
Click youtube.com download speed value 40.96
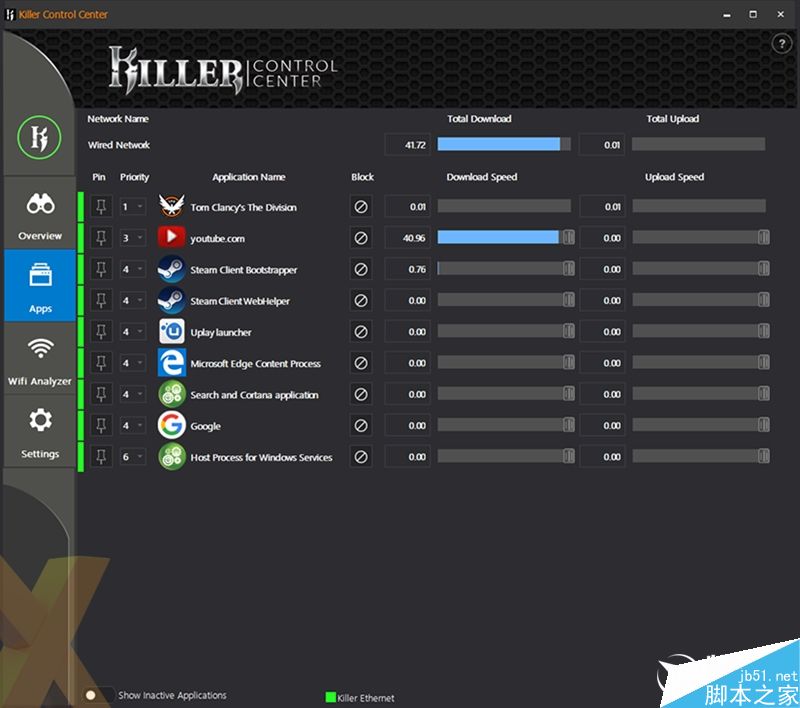coord(408,238)
